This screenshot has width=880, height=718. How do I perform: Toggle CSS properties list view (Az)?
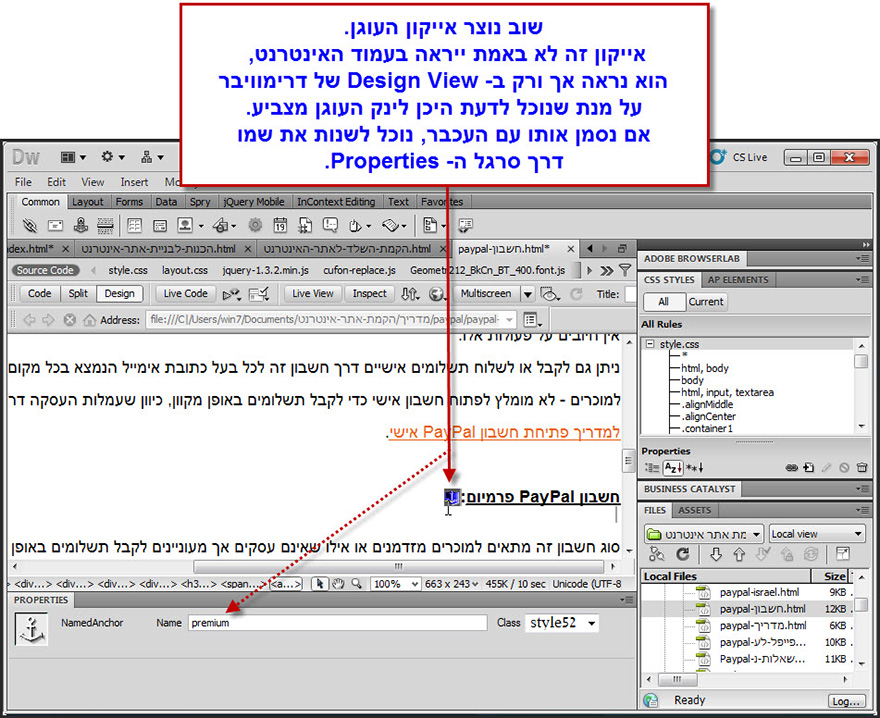[x=672, y=468]
